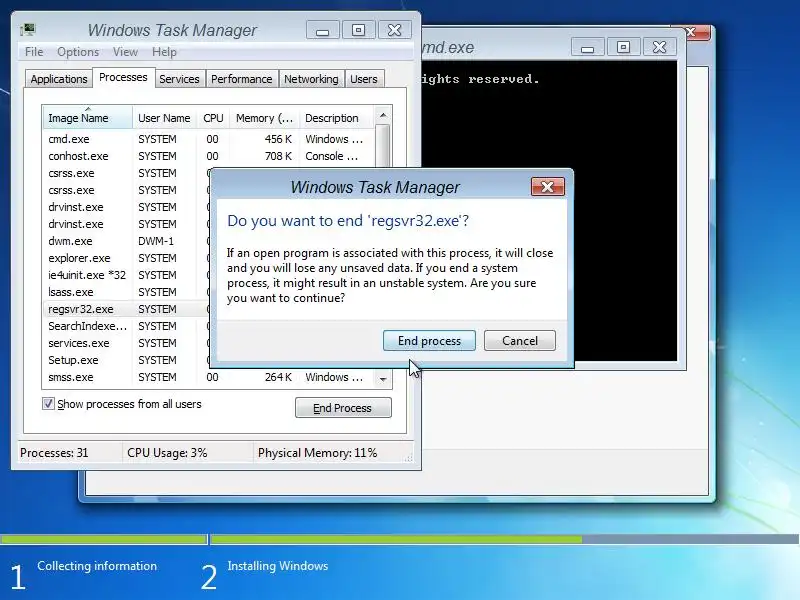Image resolution: width=800 pixels, height=600 pixels.
Task: Select explorer.exe process row
Action: click(x=127, y=258)
